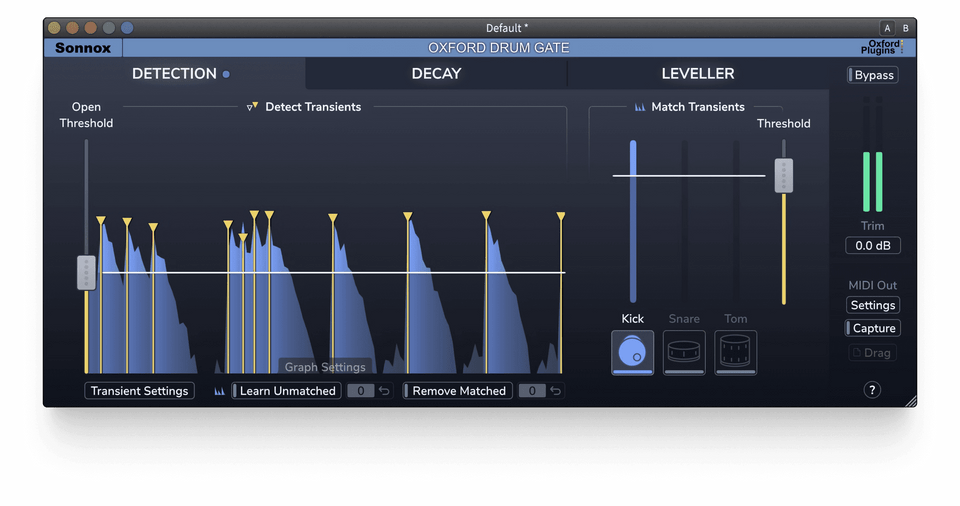Click the undo arrow beside Learn Unmatched
Image resolution: width=960 pixels, height=506 pixels.
point(385,391)
